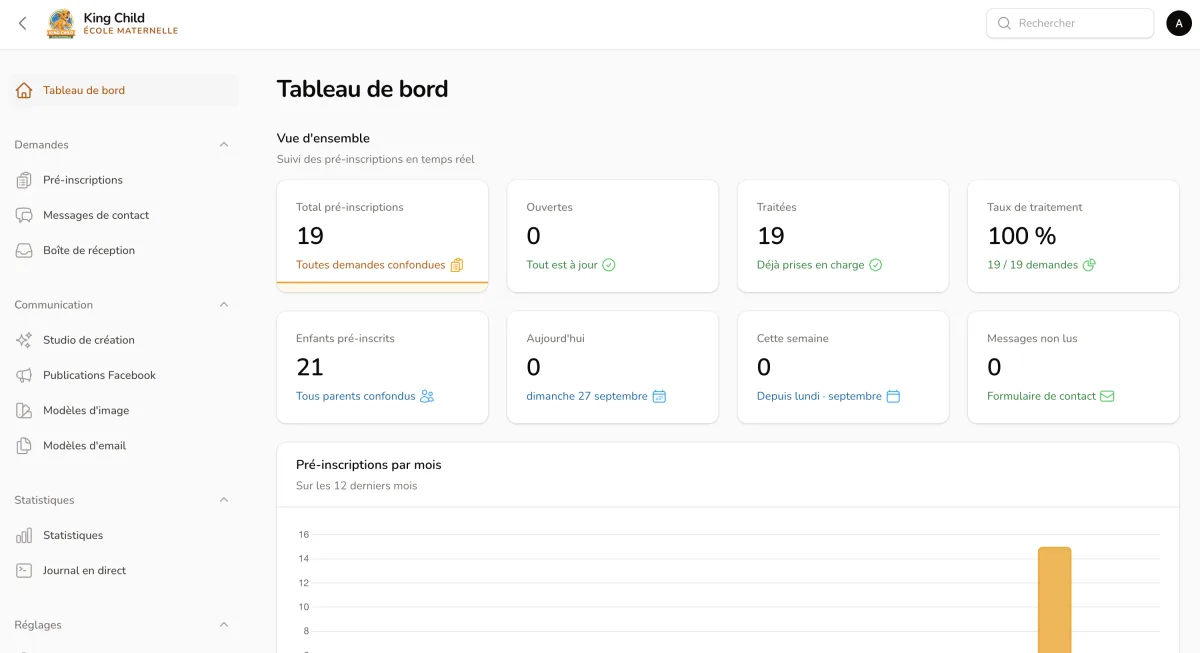Screen dimensions: 1200x653
Task: Click the Modèles d'image icon
Action: [x=24, y=410]
